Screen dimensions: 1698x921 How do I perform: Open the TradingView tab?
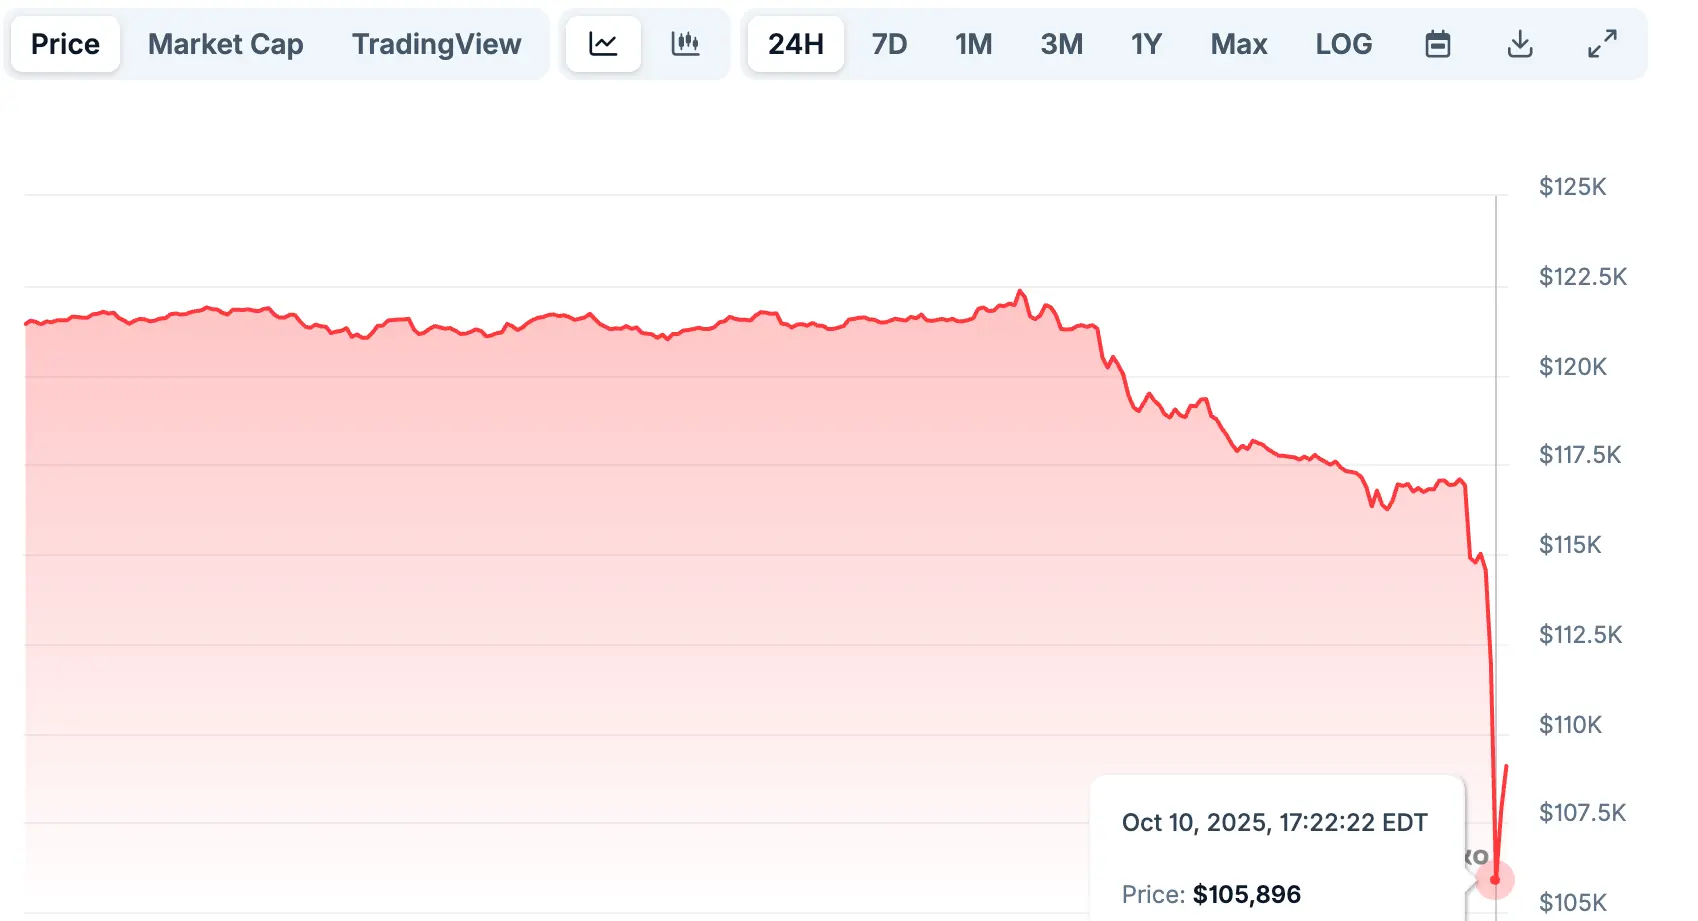(436, 44)
